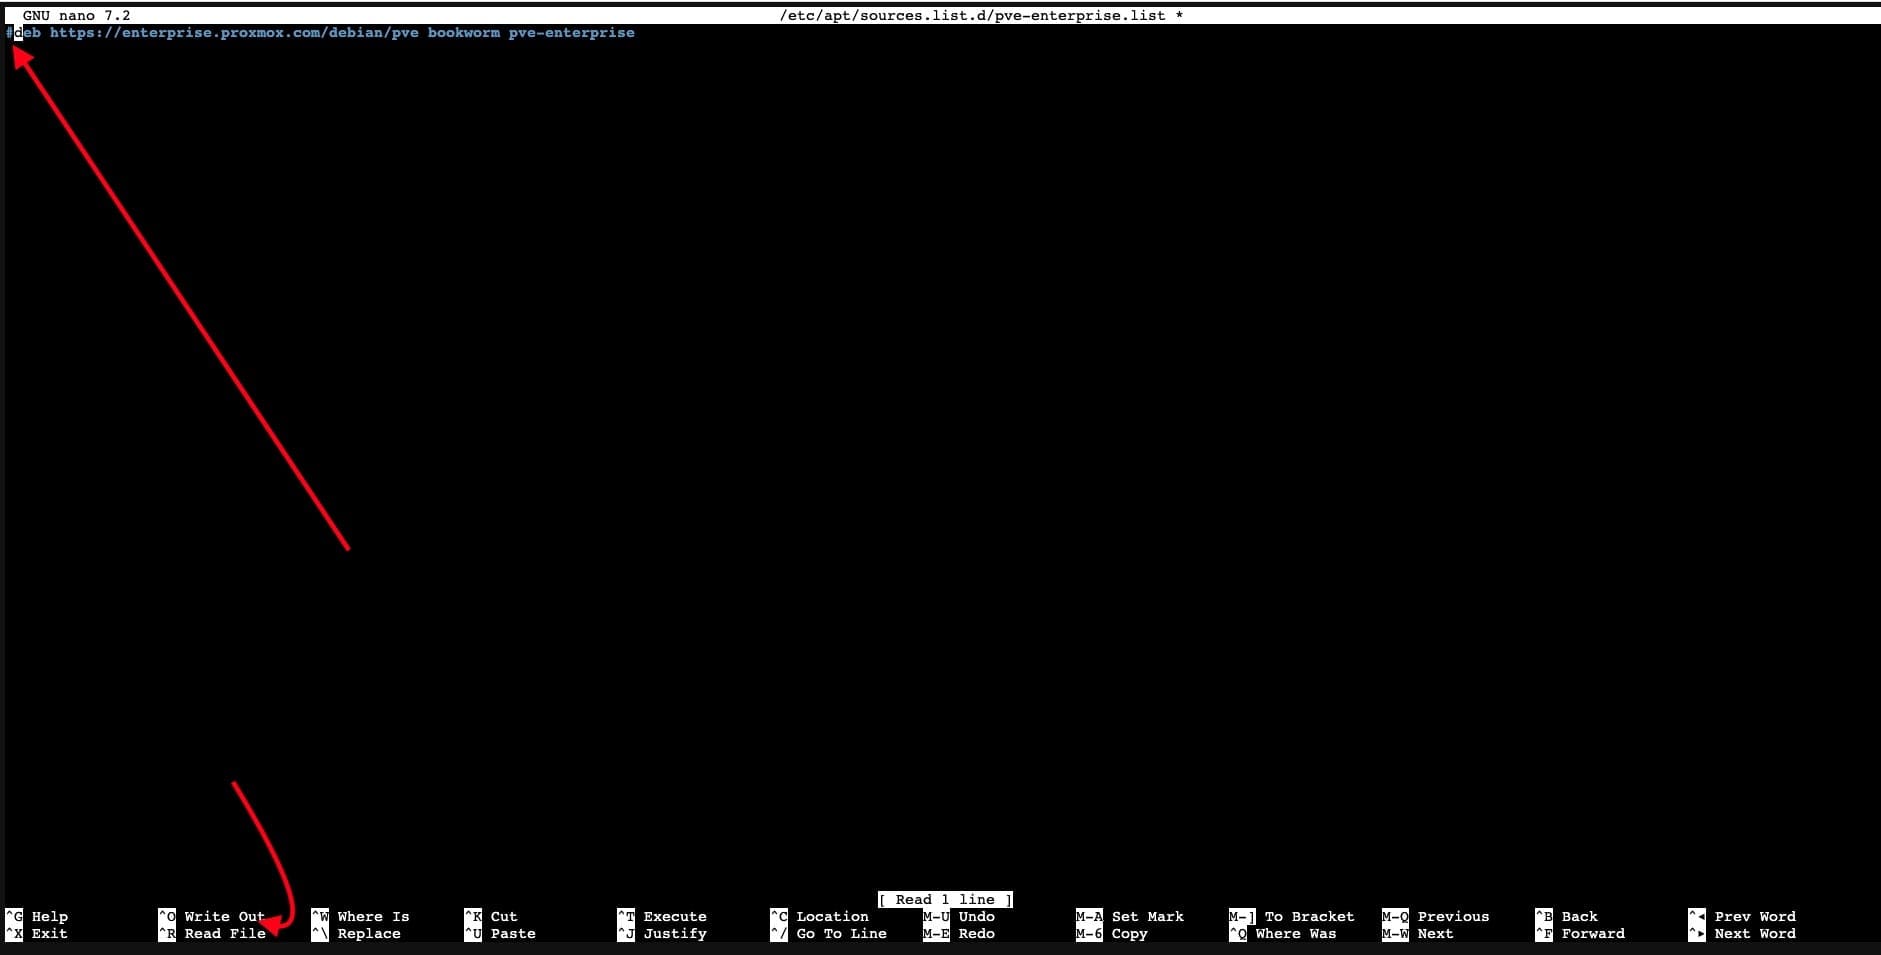Select the ^O Write Out shortcut

[x=211, y=916]
